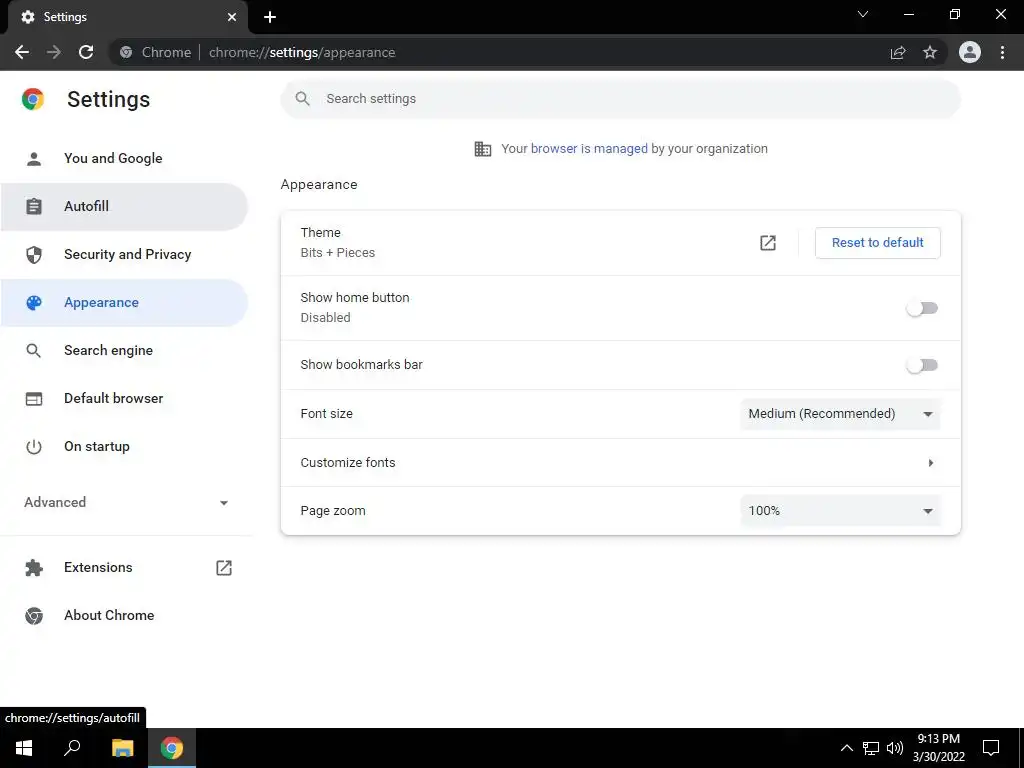This screenshot has height=768, width=1024.
Task: Click the Search settings input field
Action: tap(620, 99)
